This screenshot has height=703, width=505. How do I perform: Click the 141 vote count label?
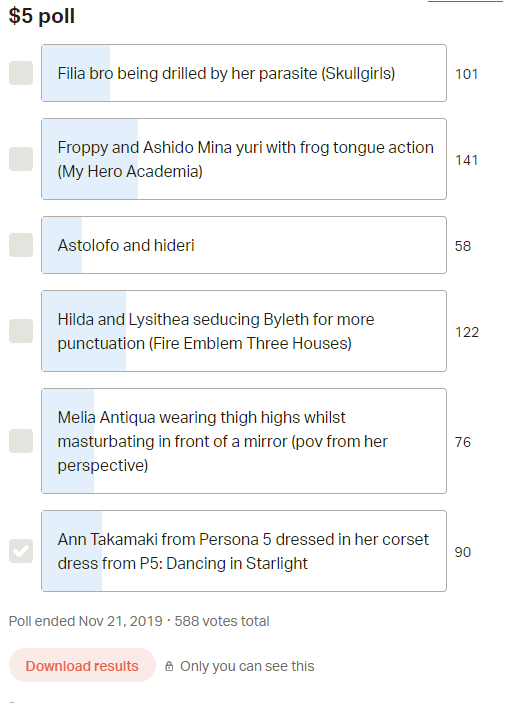[466, 160]
